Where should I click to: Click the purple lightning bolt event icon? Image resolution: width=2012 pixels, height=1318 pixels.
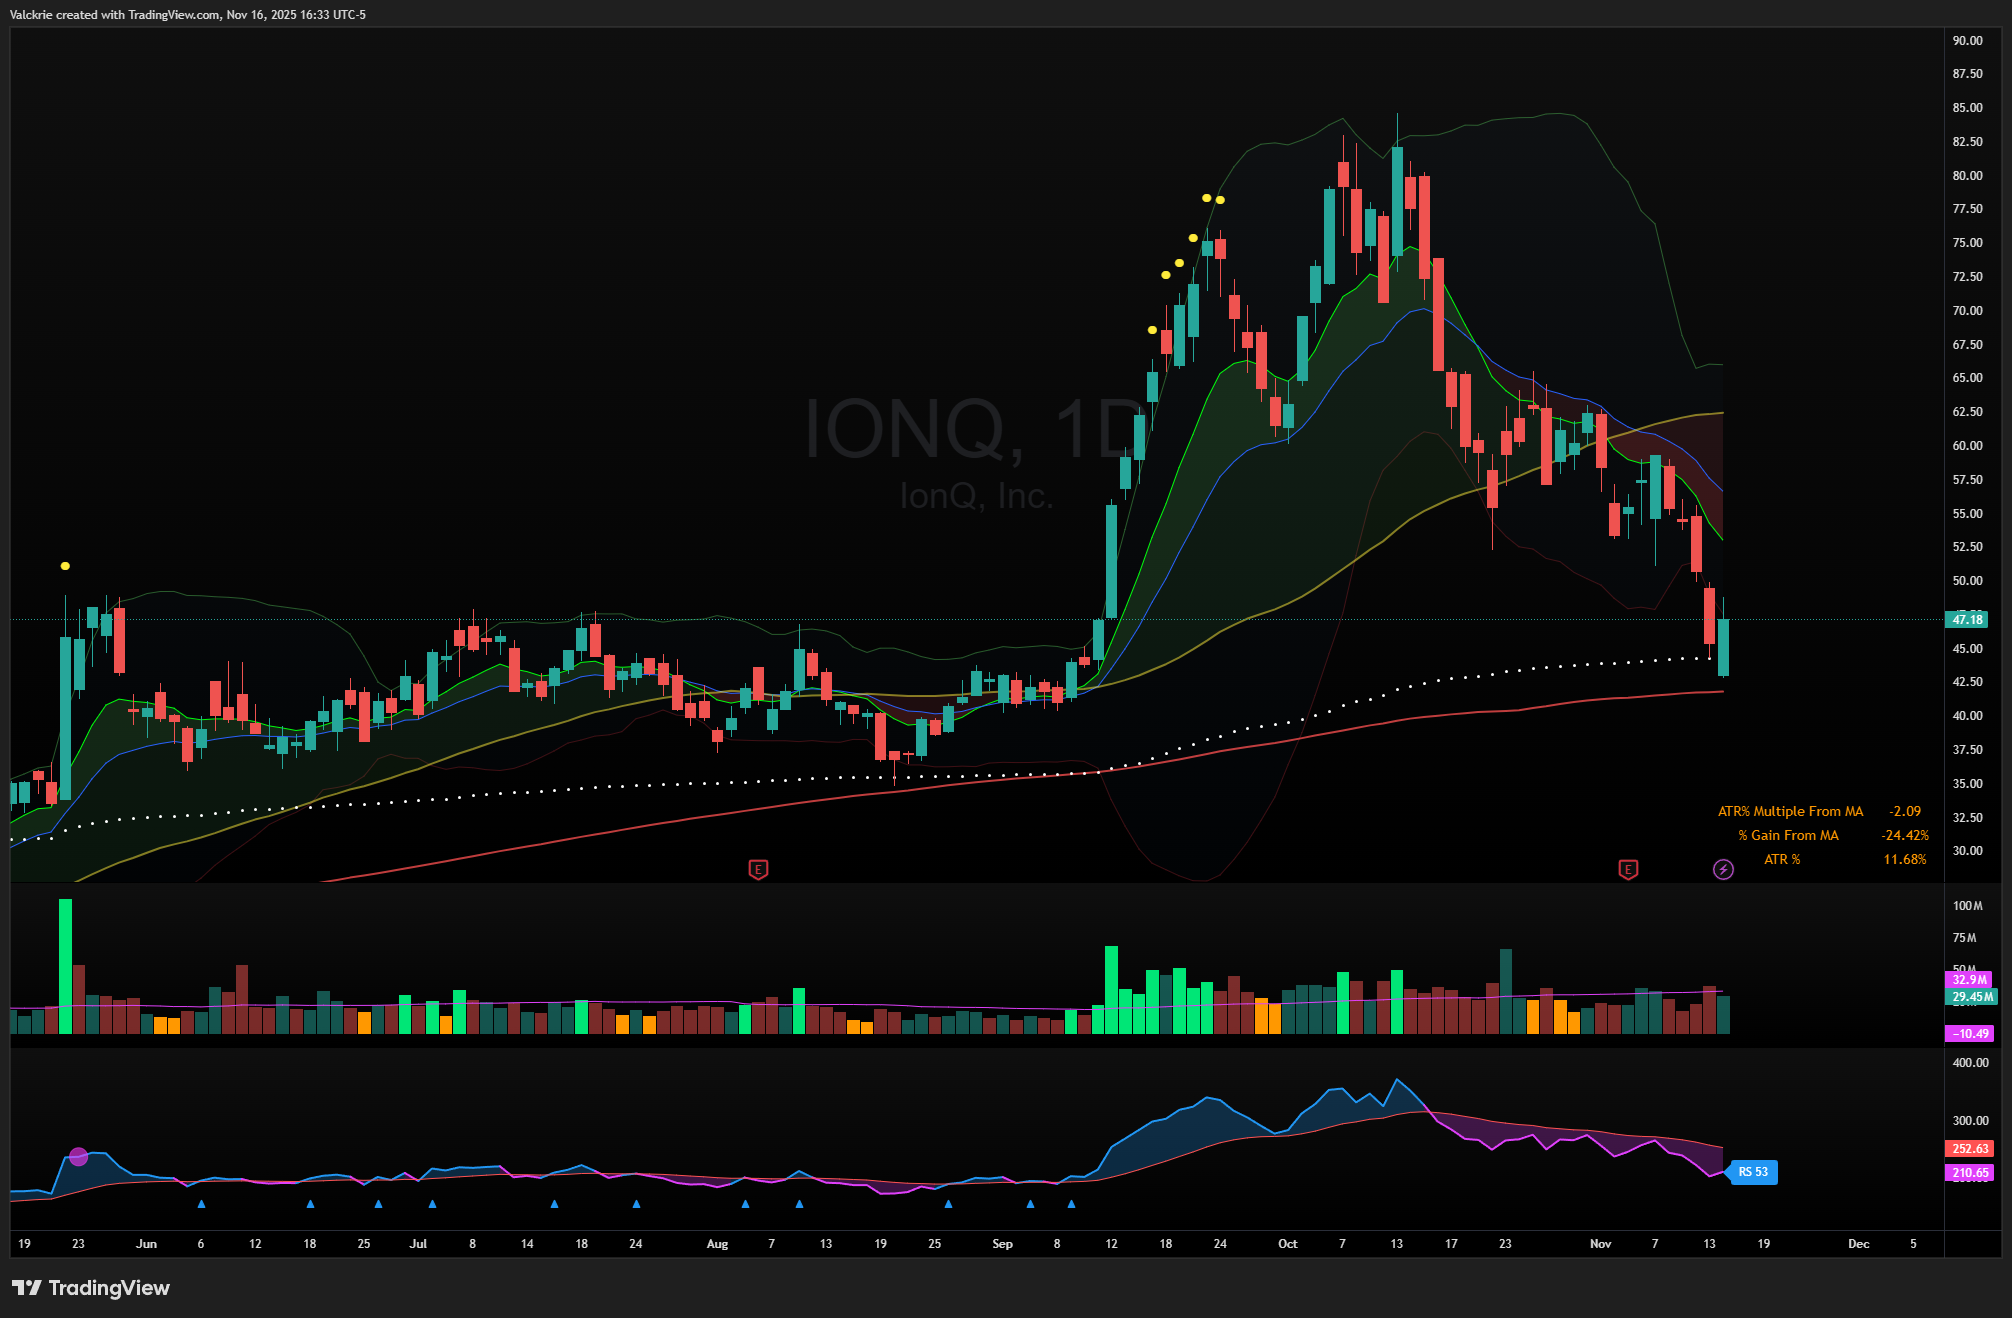pyautogui.click(x=1723, y=869)
